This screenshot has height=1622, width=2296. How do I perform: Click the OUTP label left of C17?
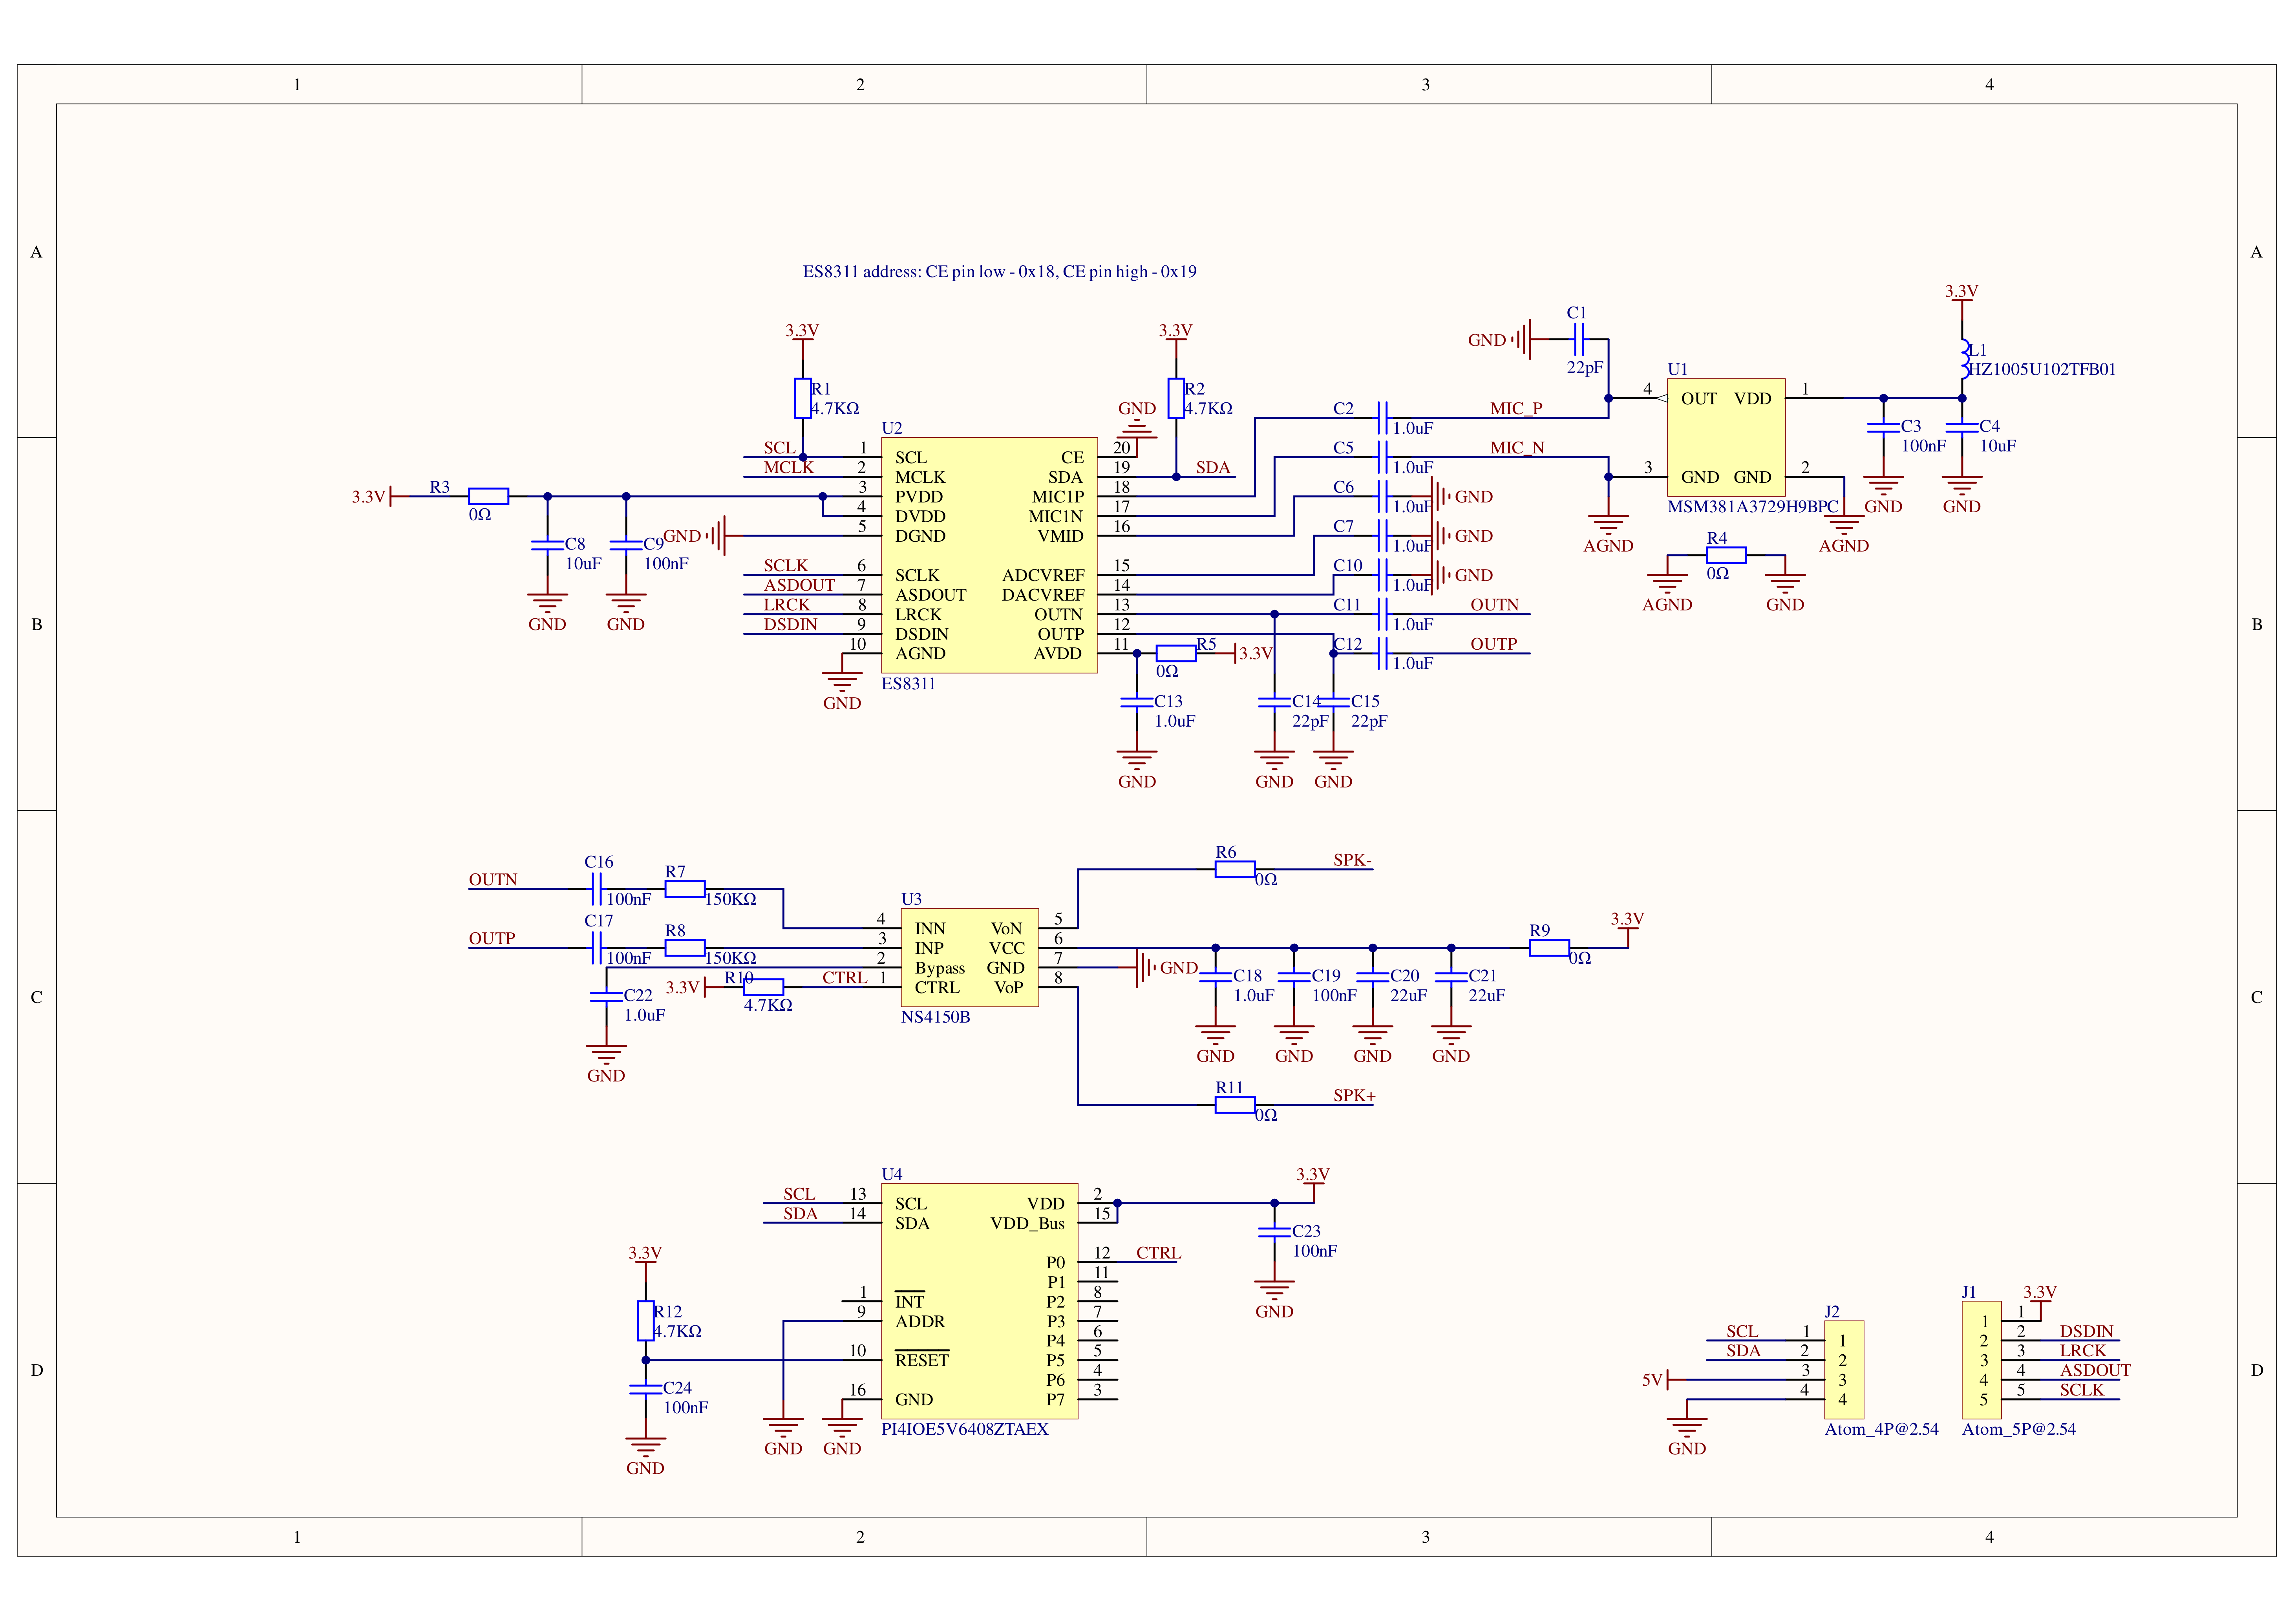[492, 939]
